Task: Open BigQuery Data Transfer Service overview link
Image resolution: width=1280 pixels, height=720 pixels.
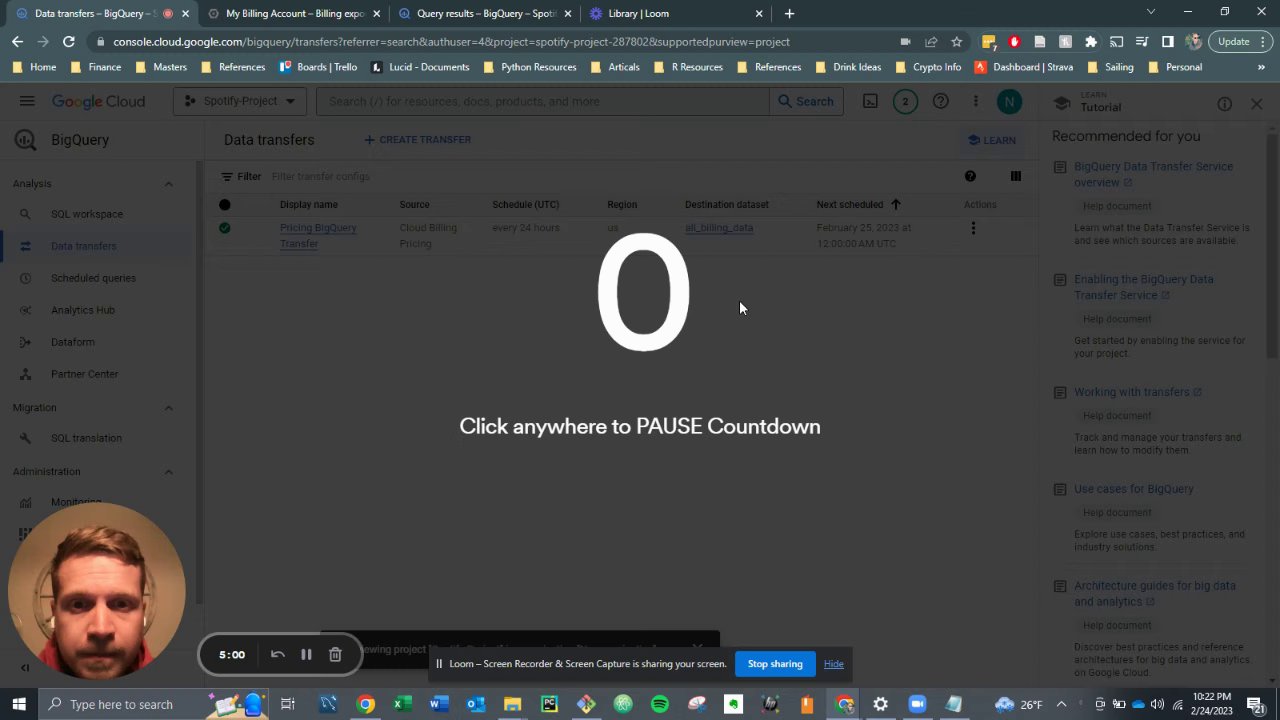Action: tap(1153, 174)
